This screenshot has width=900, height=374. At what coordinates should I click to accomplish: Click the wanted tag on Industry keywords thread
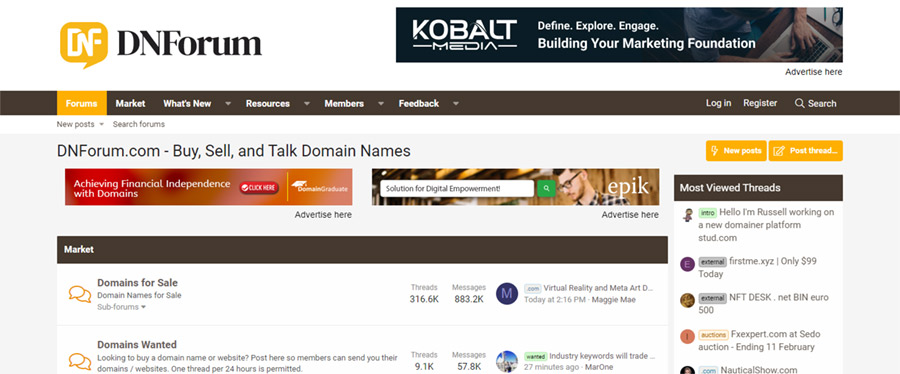tap(536, 356)
